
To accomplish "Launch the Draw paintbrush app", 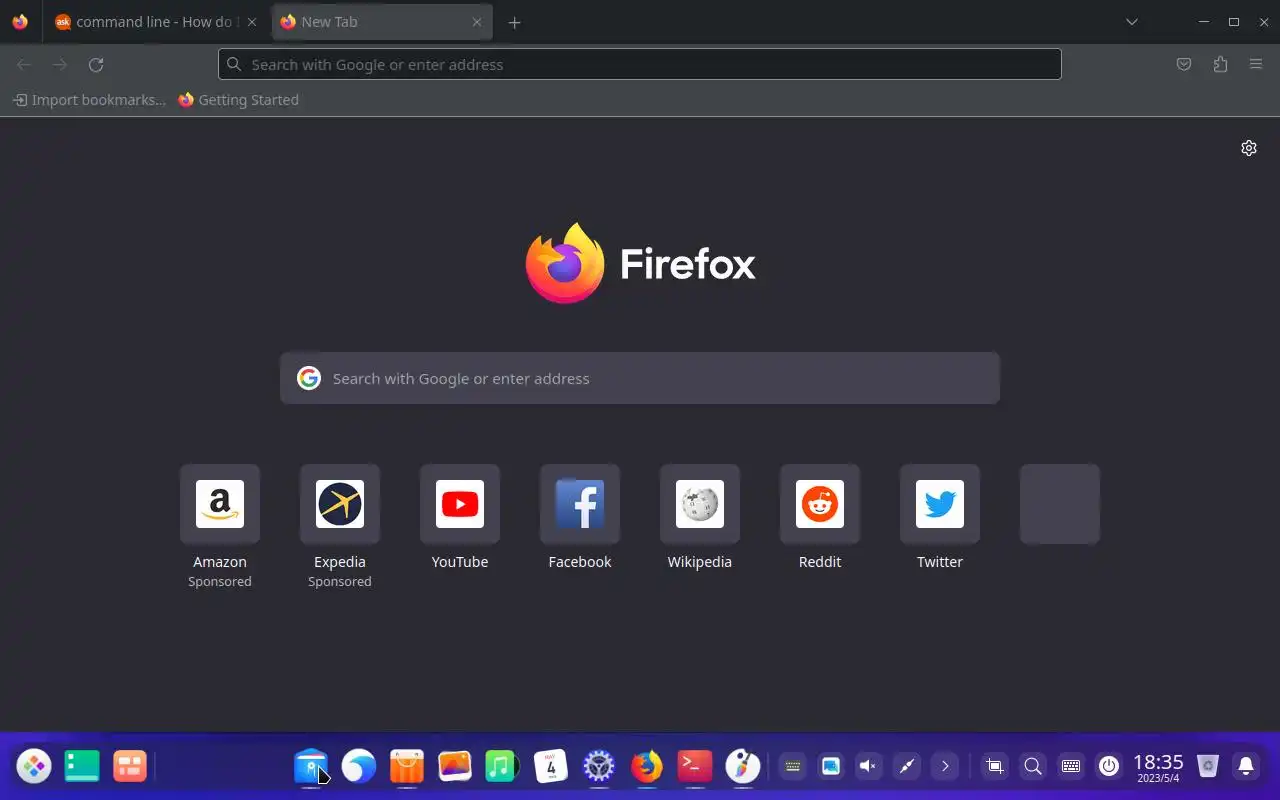I will 743,766.
